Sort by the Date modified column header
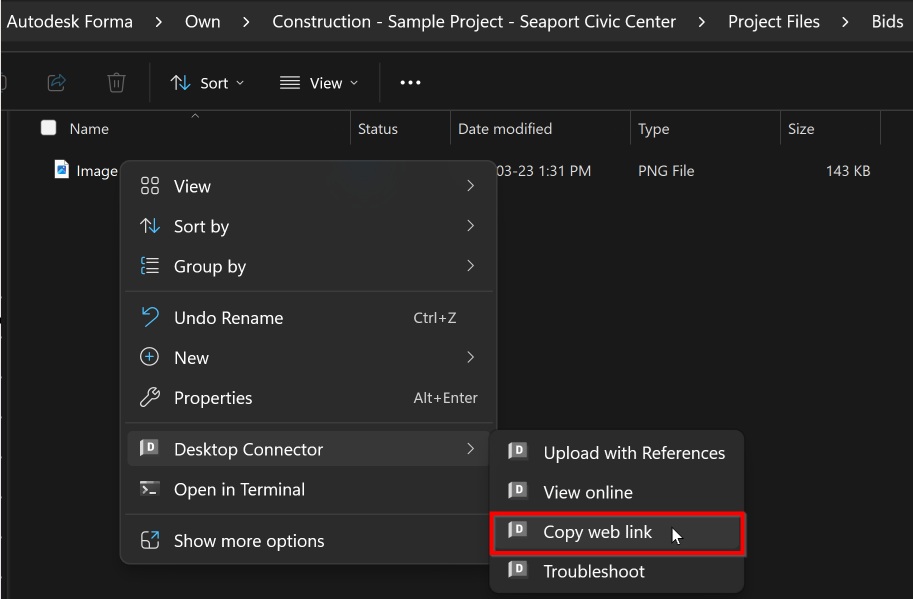This screenshot has width=913, height=599. (x=505, y=129)
